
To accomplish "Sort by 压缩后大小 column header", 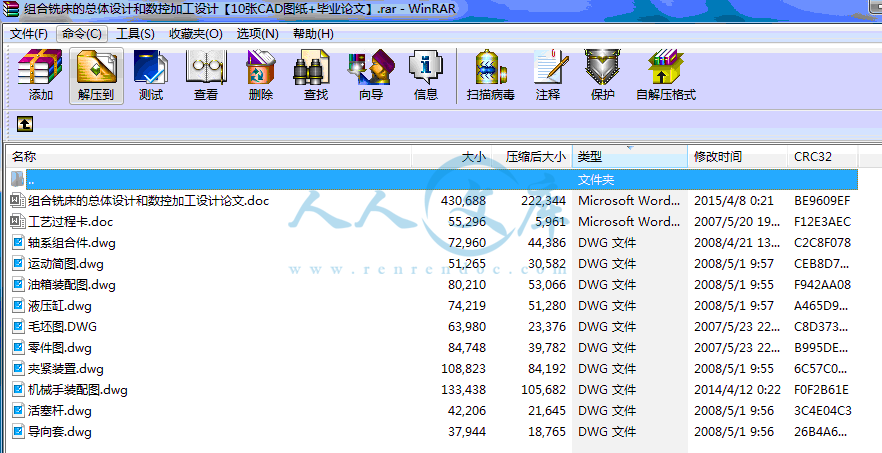I will pos(532,156).
